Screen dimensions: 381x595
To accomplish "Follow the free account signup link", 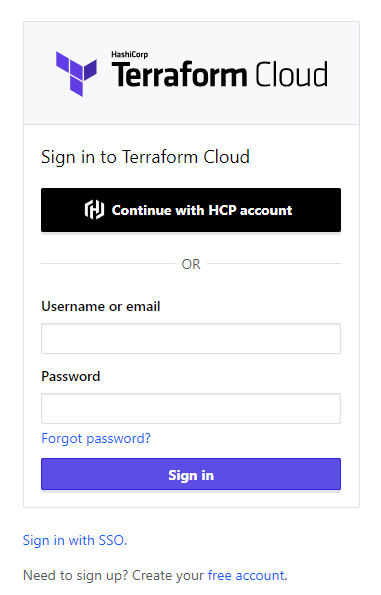I will [247, 575].
